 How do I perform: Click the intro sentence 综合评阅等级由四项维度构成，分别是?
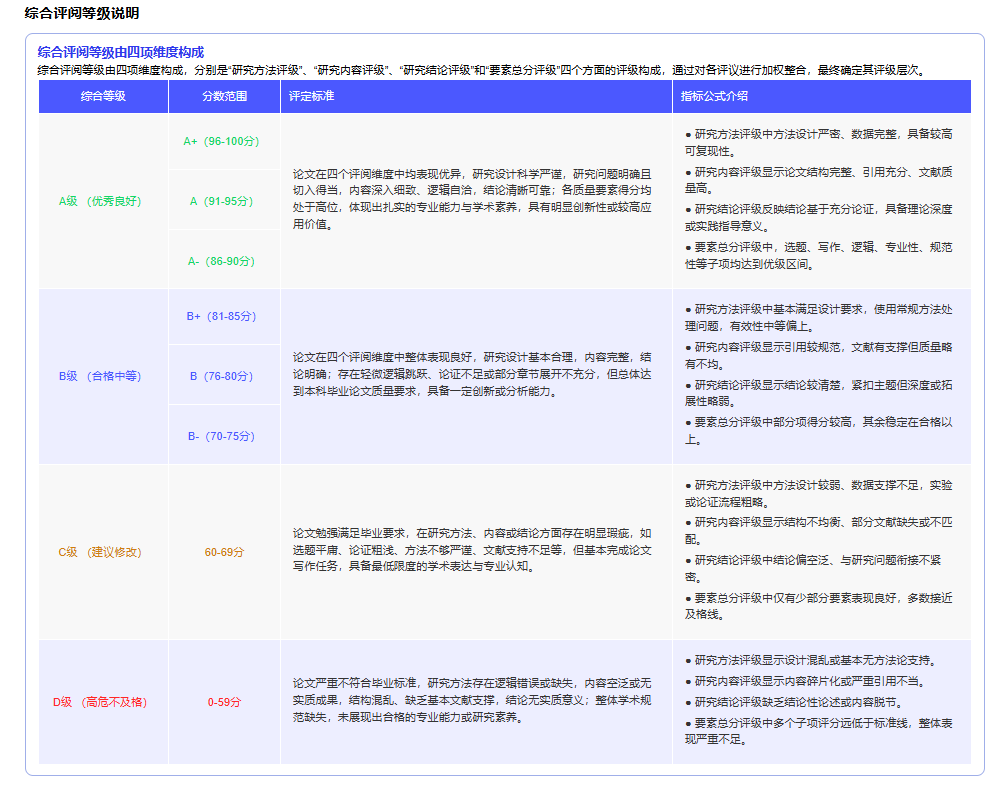[x=482, y=70]
